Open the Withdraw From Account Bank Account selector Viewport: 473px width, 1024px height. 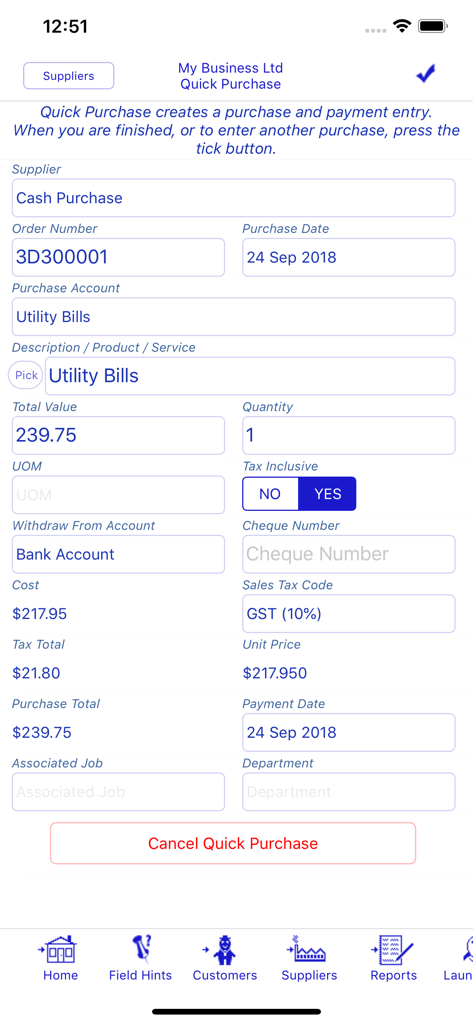click(x=118, y=554)
